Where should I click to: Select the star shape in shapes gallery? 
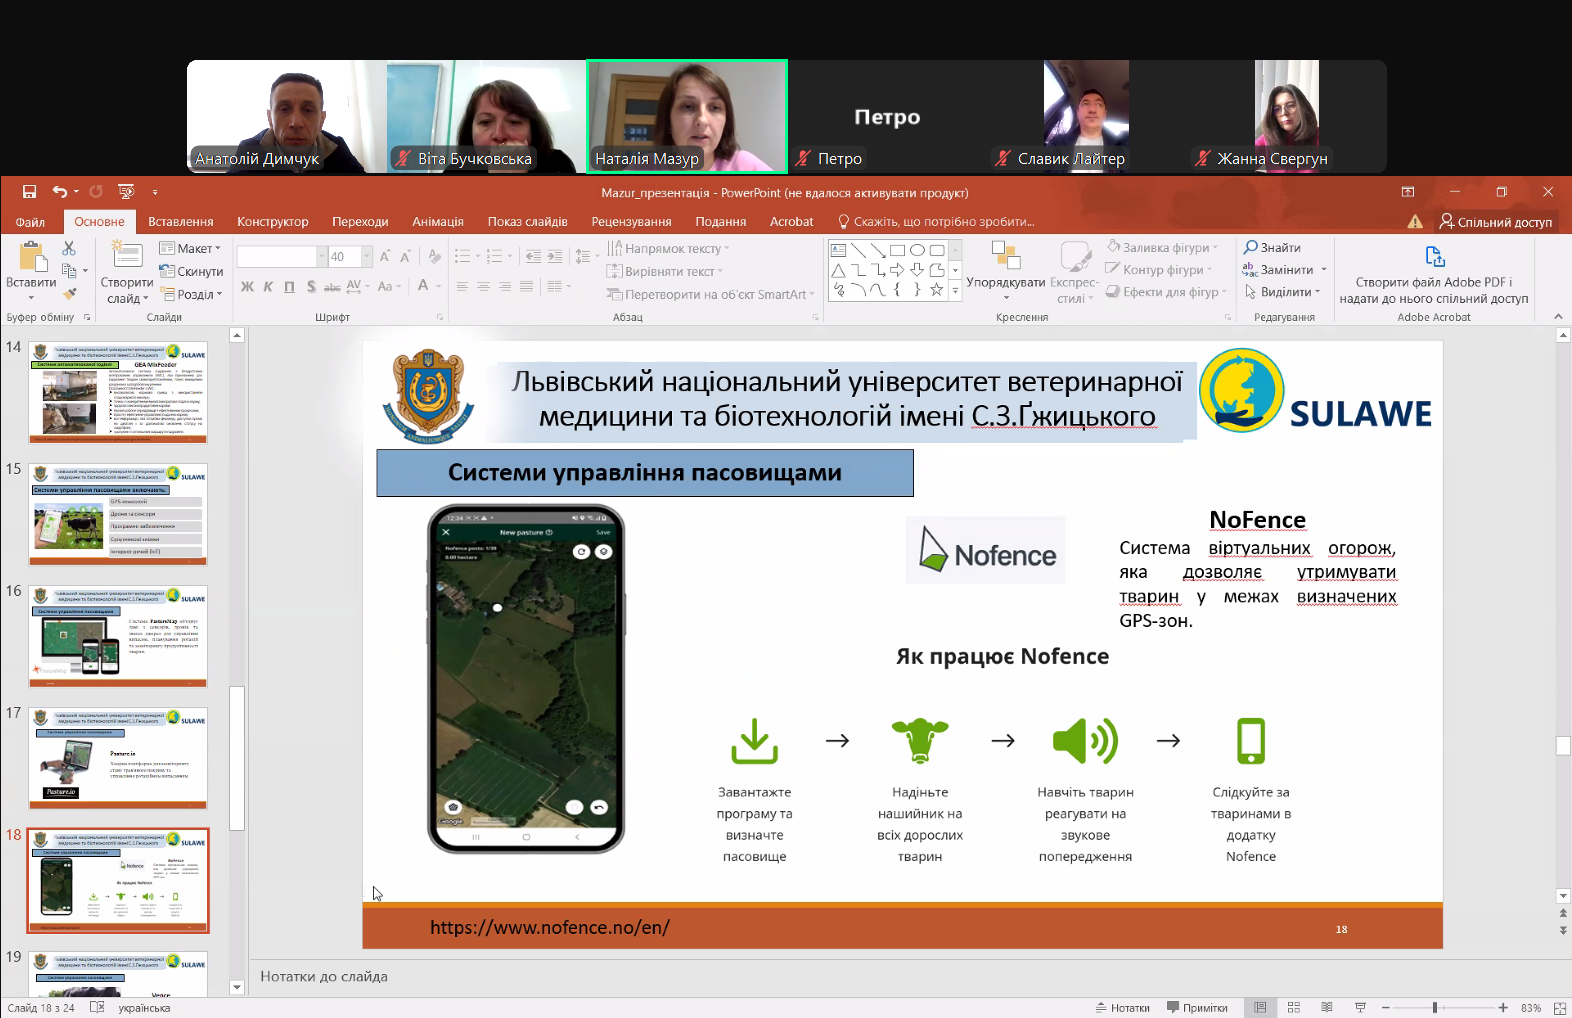point(936,290)
